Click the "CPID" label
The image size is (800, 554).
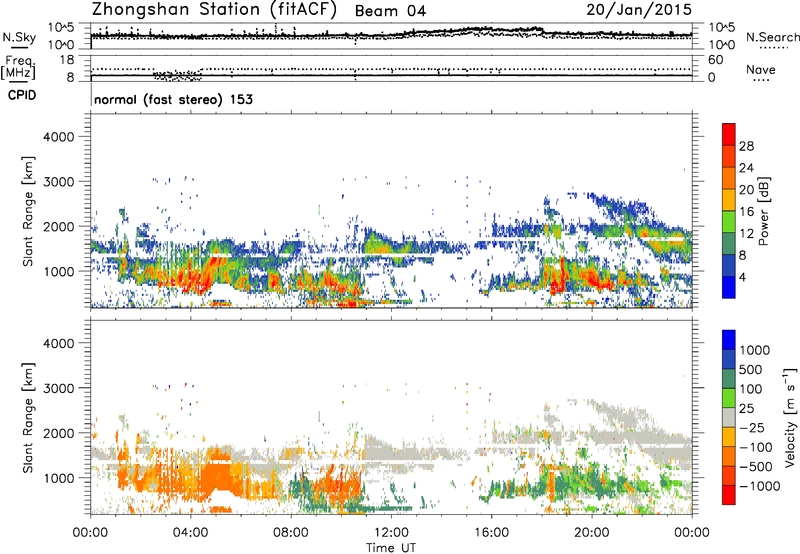[22, 95]
